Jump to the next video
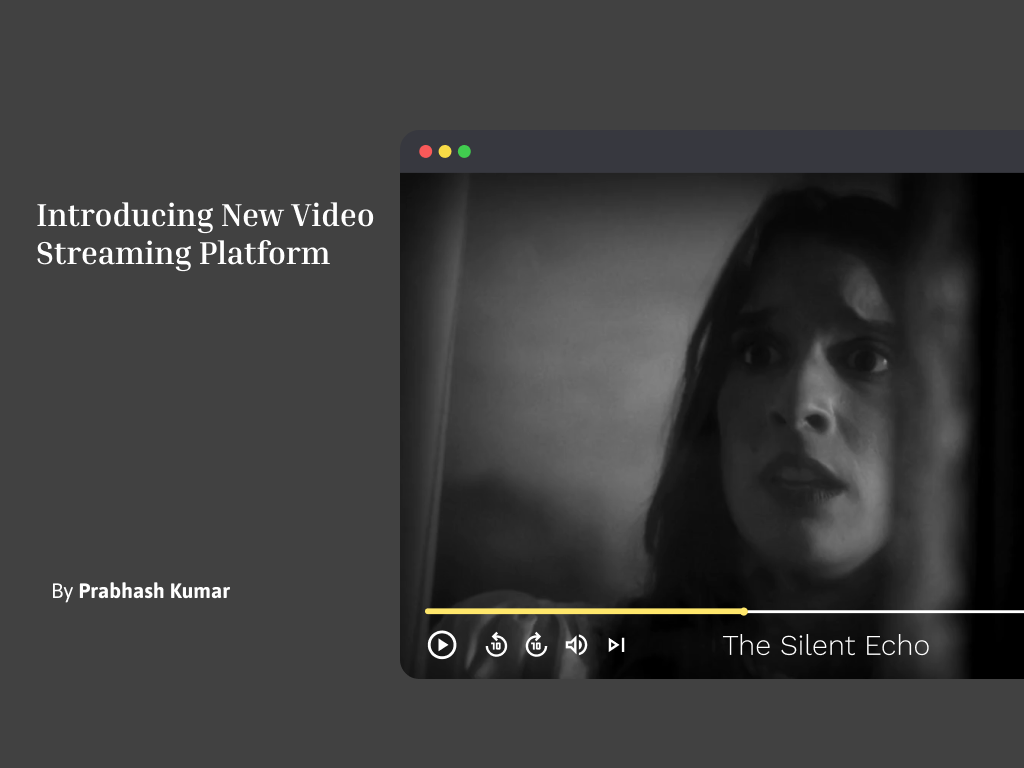 tap(616, 645)
